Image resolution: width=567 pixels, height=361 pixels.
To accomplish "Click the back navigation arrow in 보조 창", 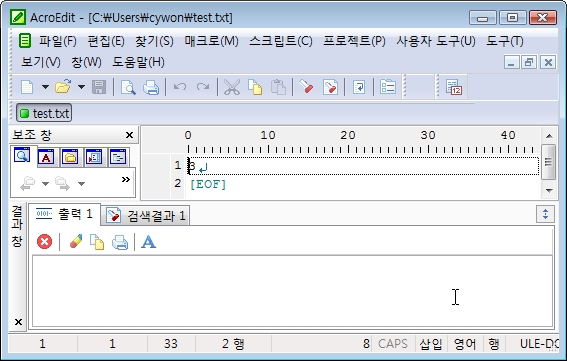I will click(28, 183).
